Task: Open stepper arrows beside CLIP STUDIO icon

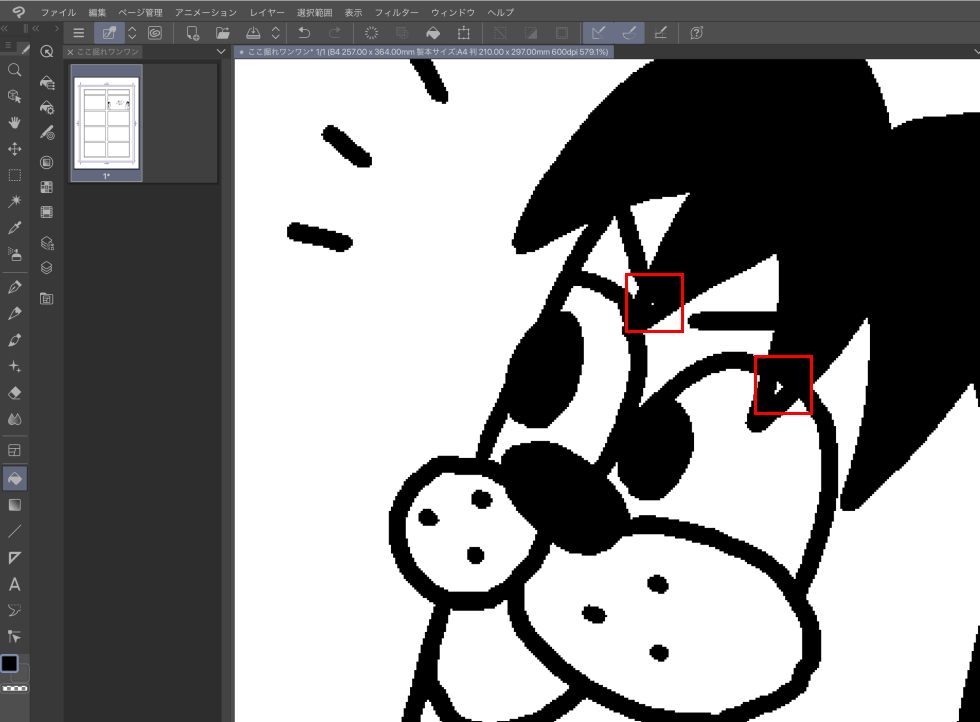Action: (133, 33)
